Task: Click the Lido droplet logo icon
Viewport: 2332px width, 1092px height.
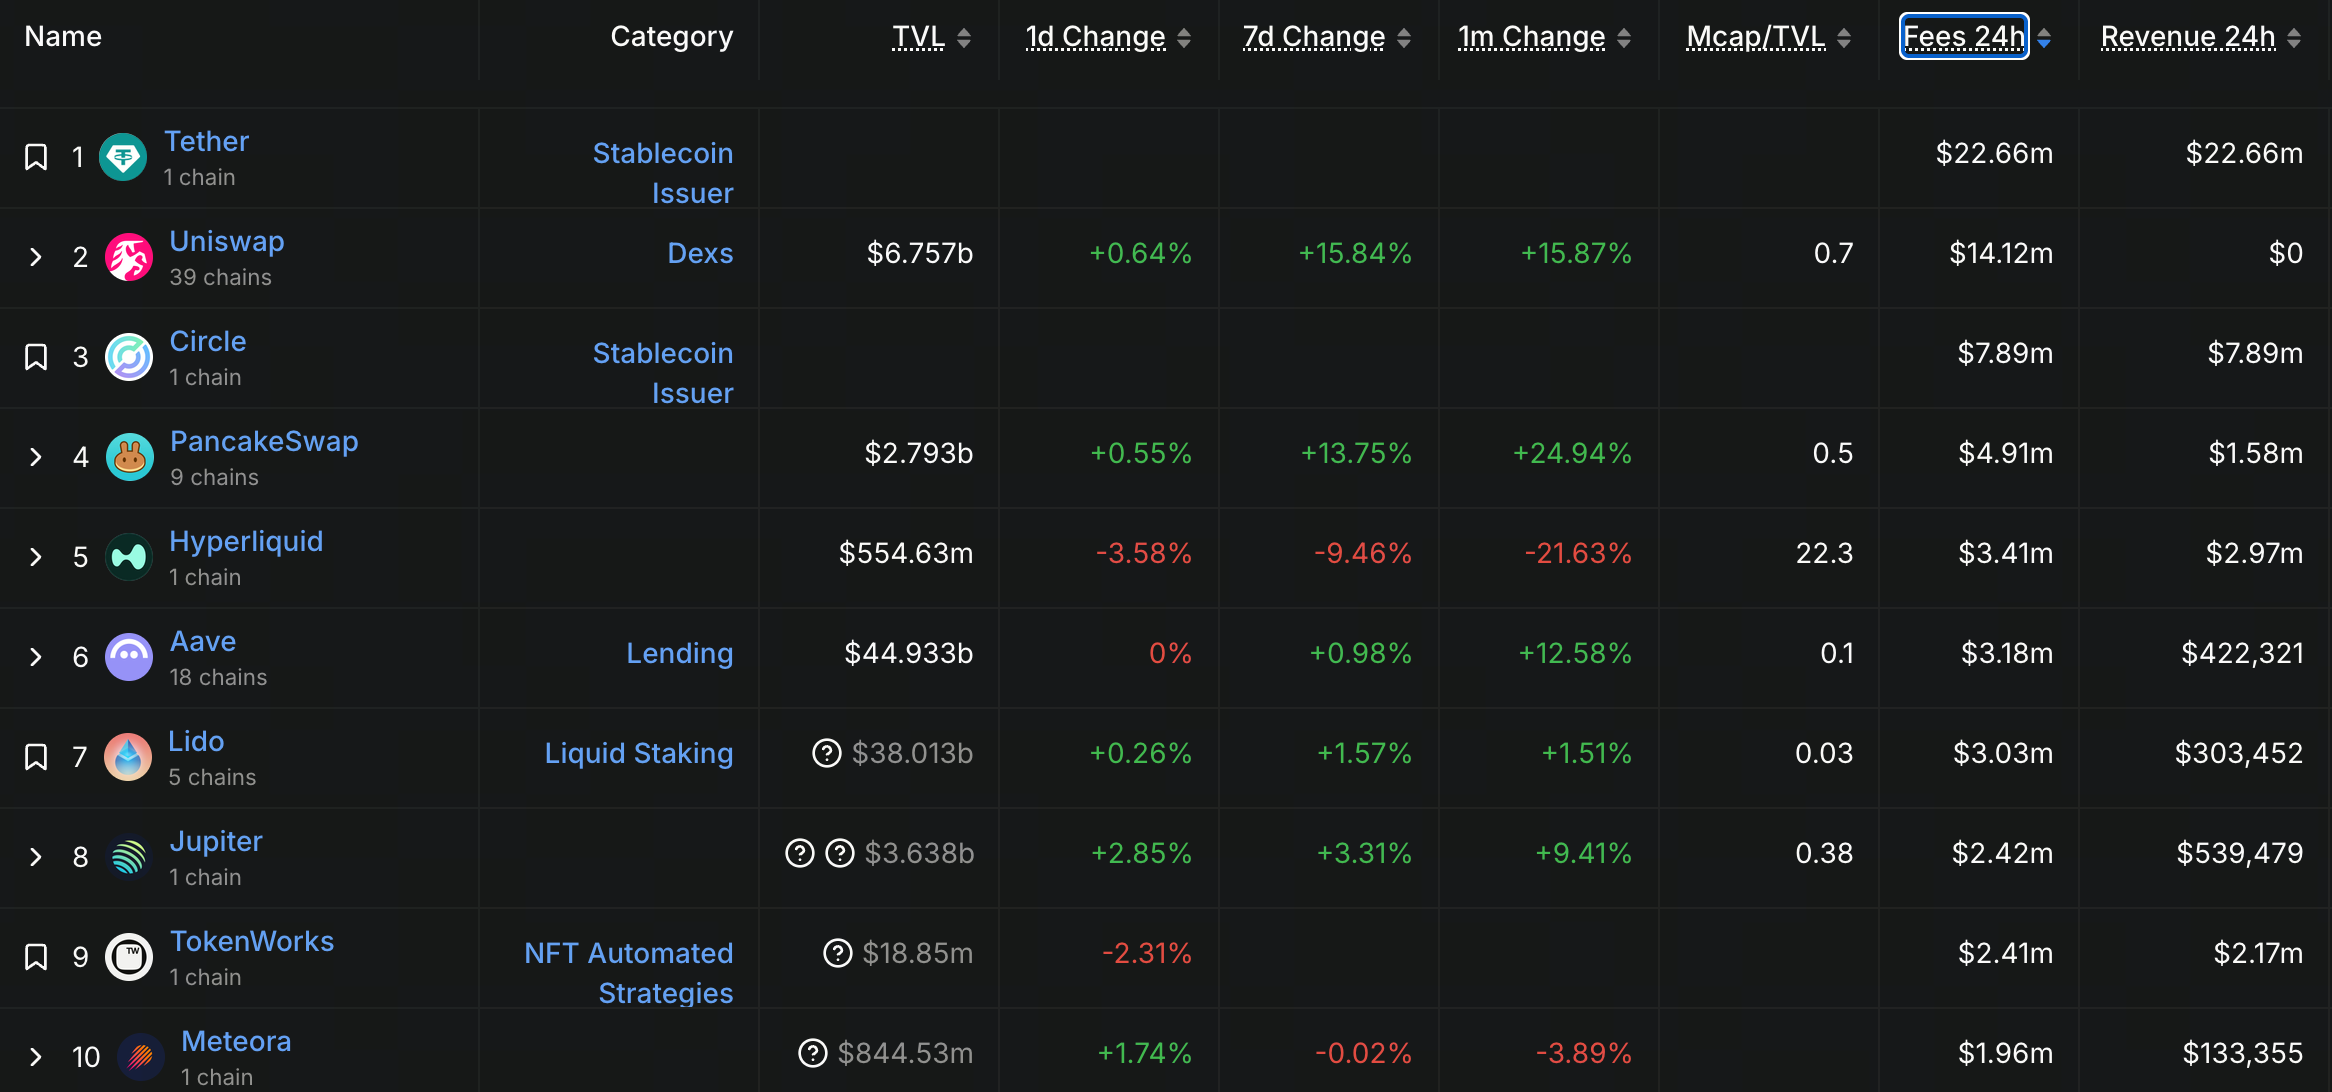Action: coord(128,757)
